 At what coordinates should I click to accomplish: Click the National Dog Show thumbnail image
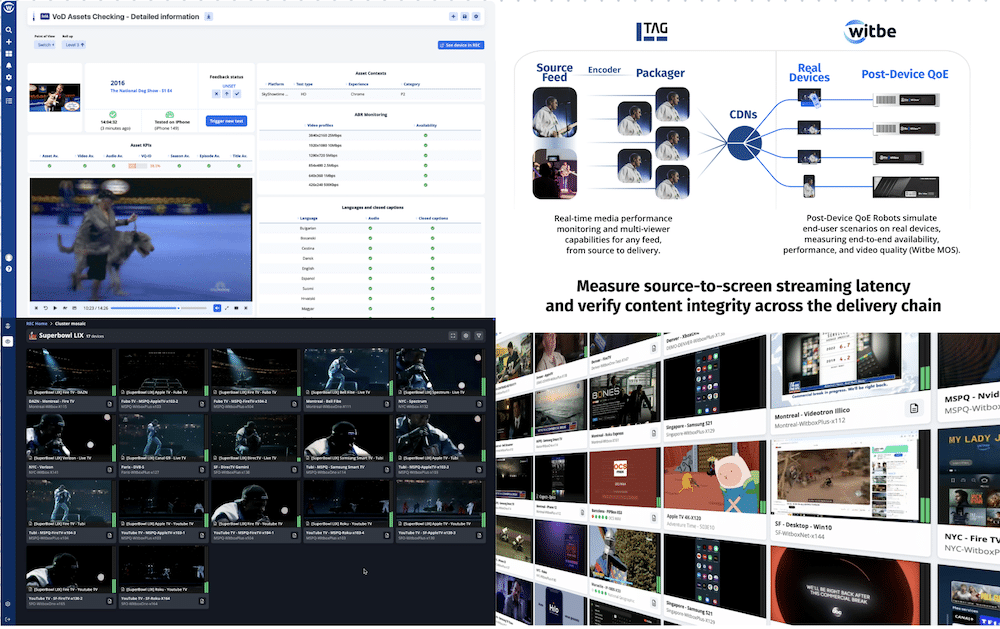tap(55, 98)
